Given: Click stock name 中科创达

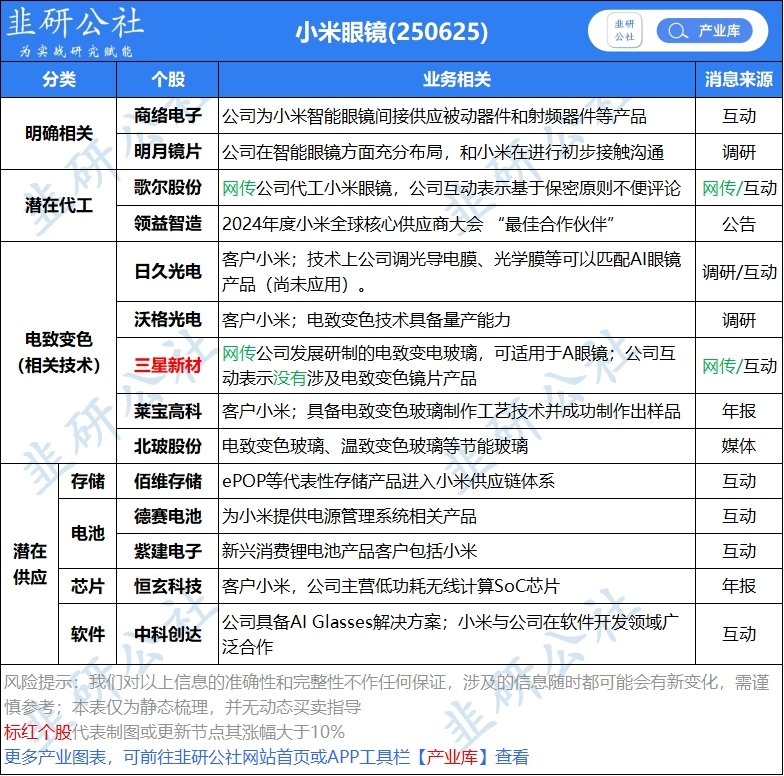Looking at the screenshot, I should click(x=168, y=634).
